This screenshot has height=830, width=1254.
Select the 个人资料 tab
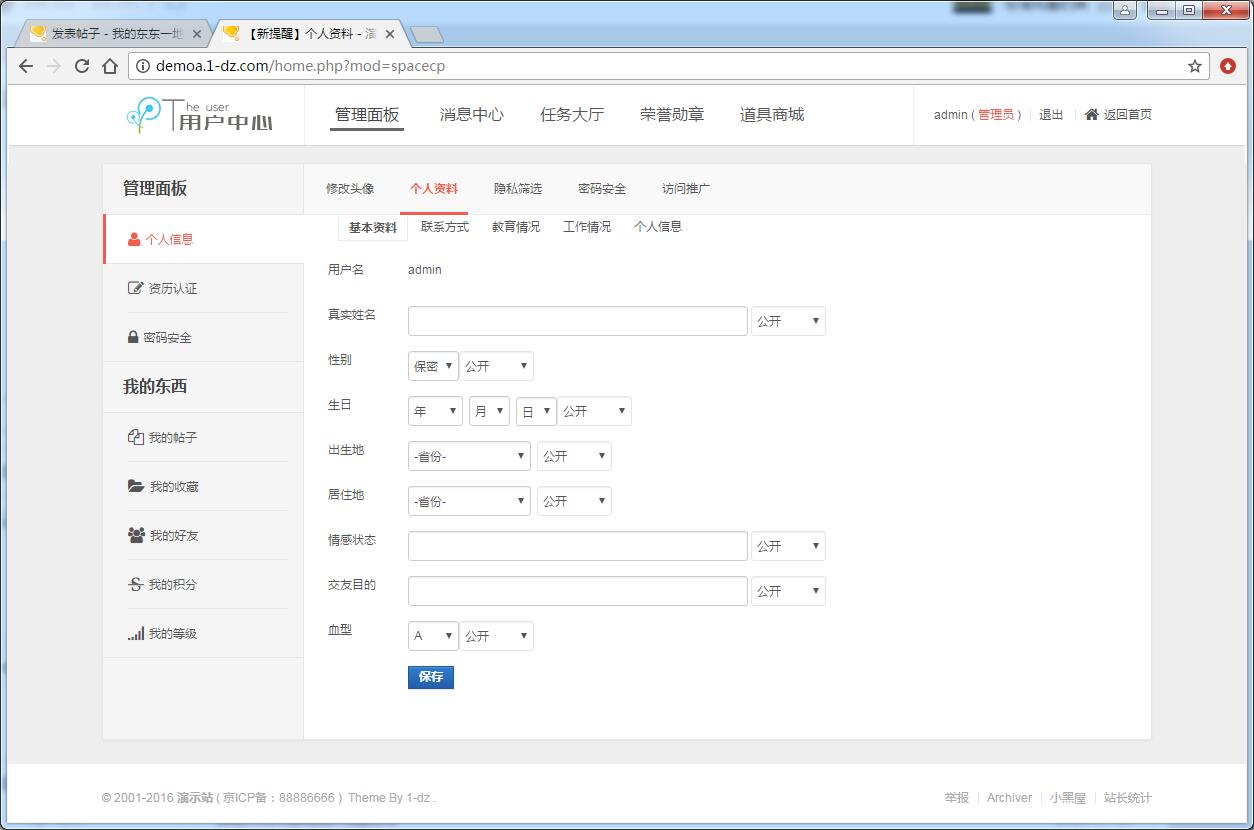point(434,188)
